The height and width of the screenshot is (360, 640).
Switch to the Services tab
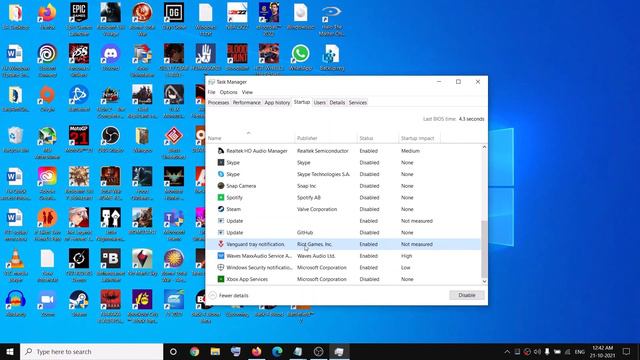click(x=358, y=102)
